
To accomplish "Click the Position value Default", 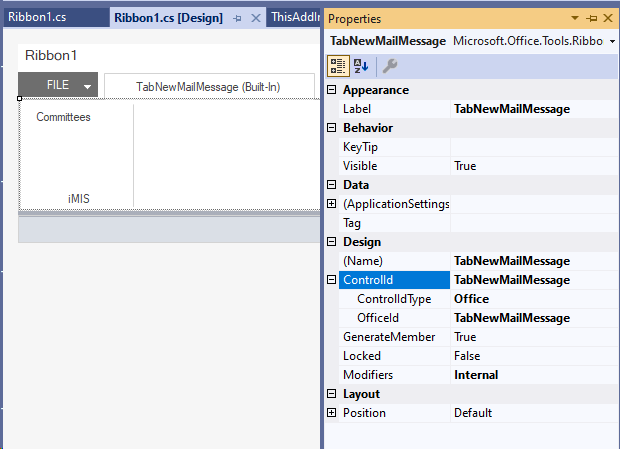I will (533, 413).
